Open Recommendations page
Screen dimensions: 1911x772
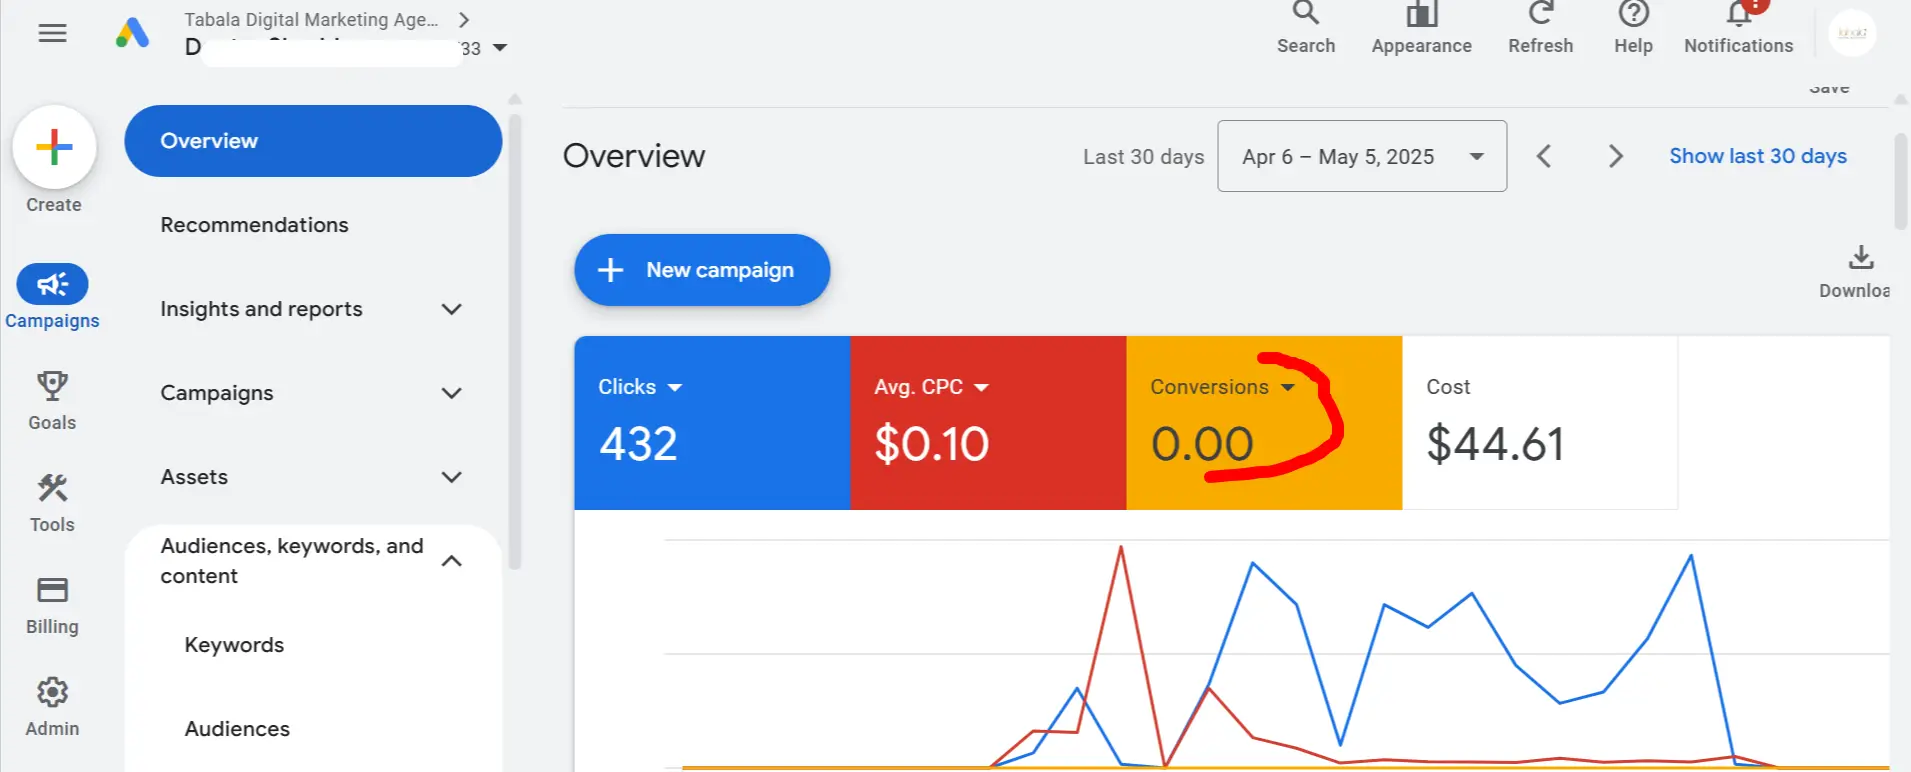click(x=254, y=225)
